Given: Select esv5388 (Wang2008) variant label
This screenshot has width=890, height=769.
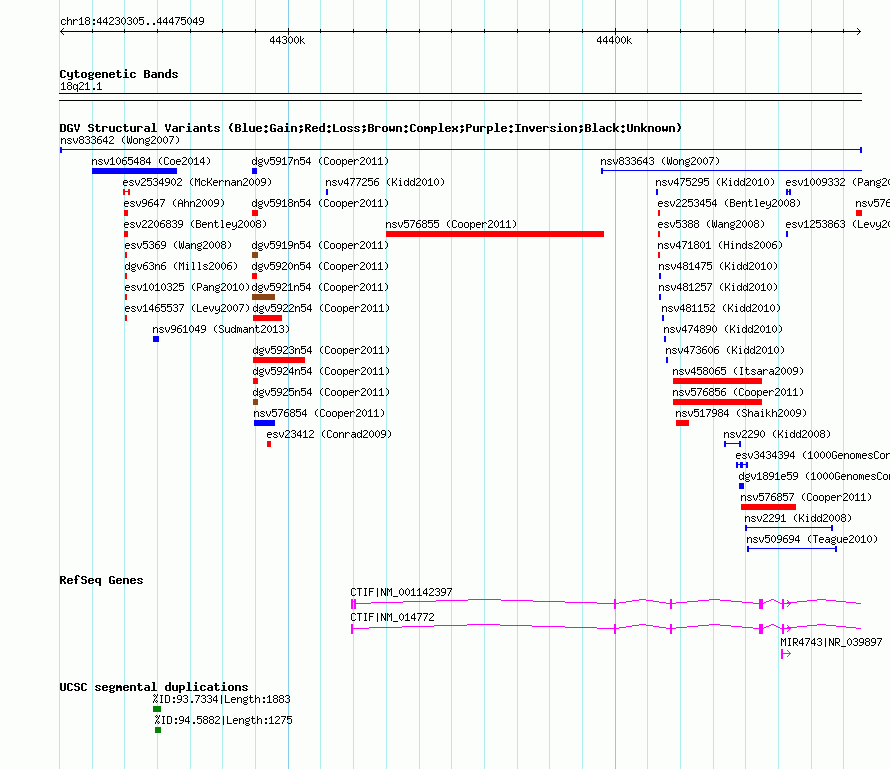Looking at the screenshot, I should coord(711,224).
